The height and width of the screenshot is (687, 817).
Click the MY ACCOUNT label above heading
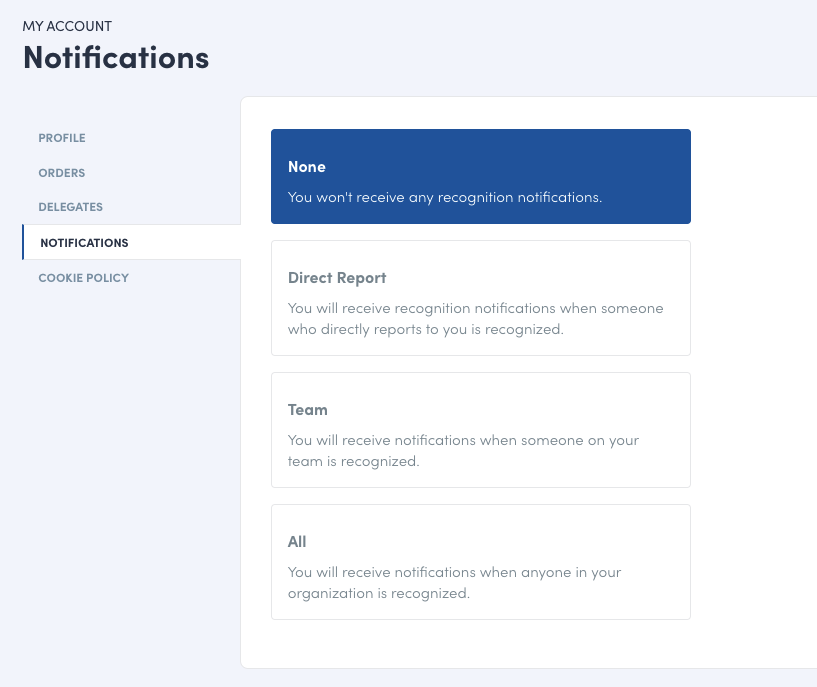coord(67,26)
